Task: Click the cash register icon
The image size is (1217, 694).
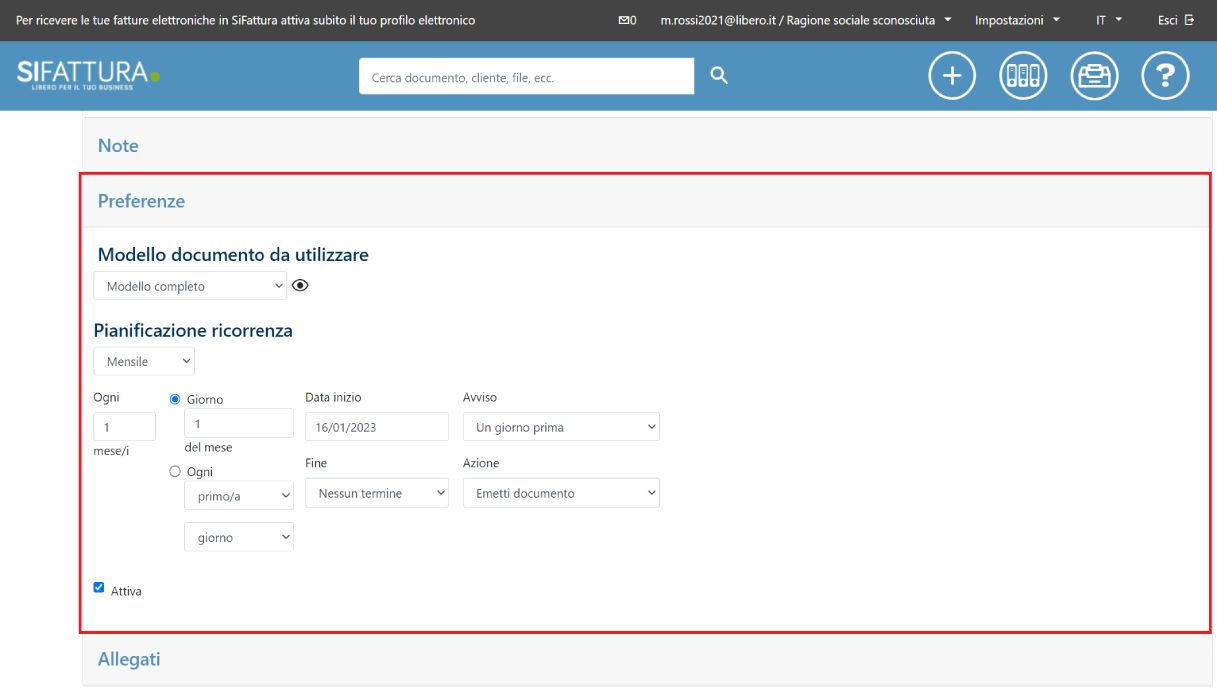Action: (1094, 76)
